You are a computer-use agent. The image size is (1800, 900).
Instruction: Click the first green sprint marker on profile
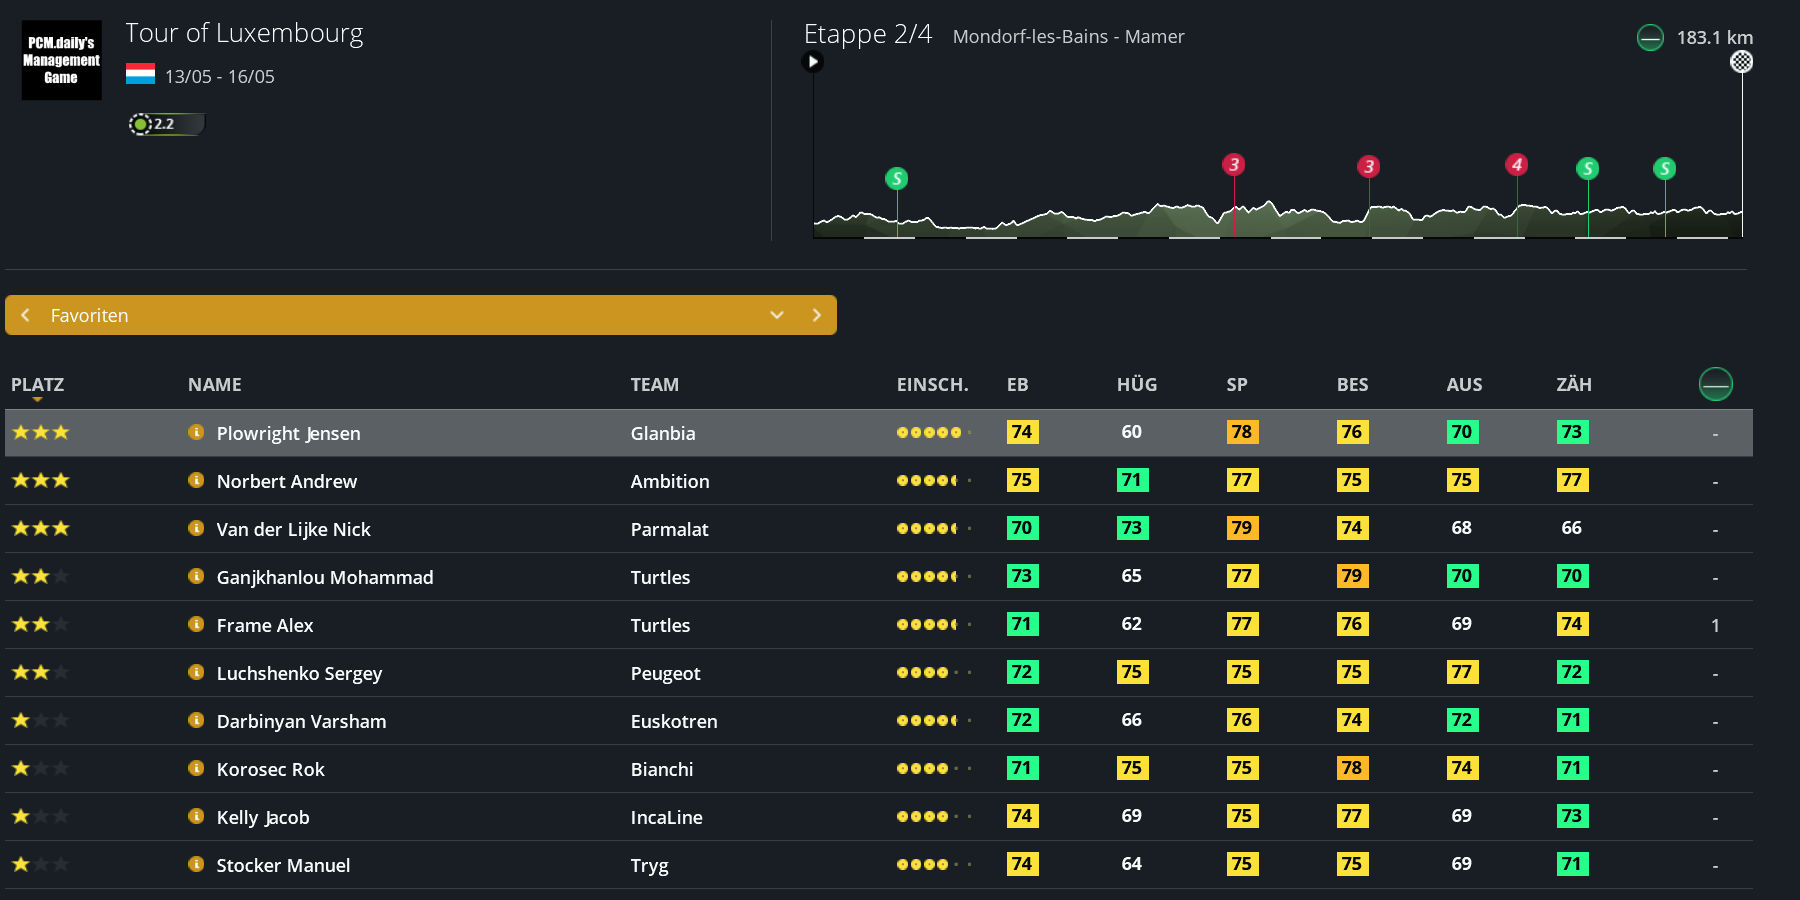[897, 179]
